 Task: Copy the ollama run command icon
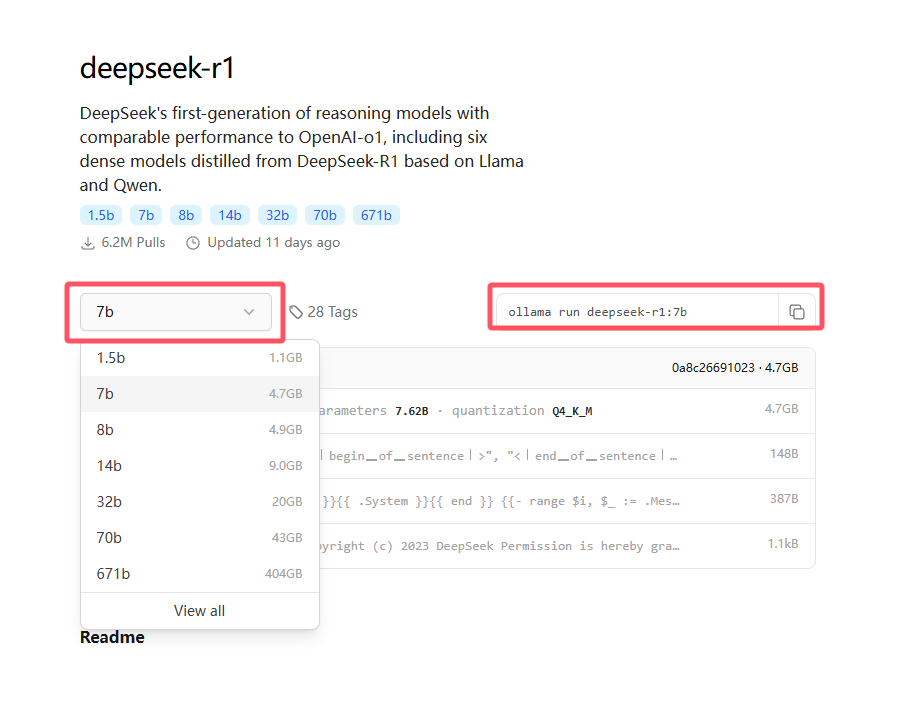click(x=796, y=312)
